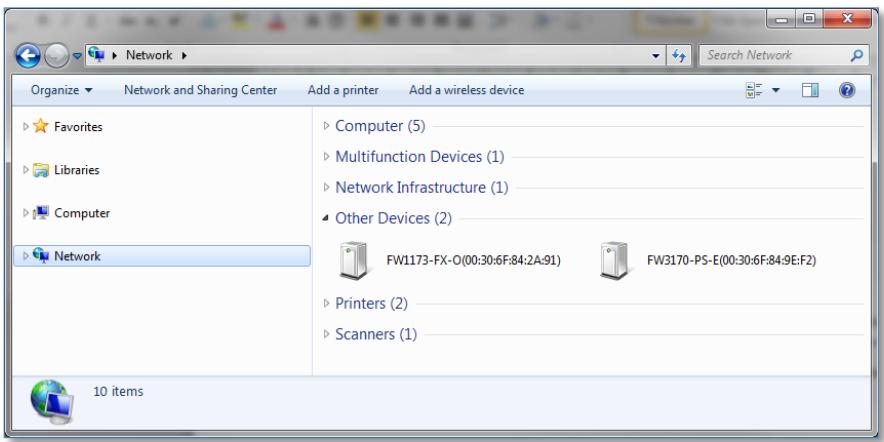Screen dimensions: 884x442
Task: Select the FW3170-PS-E device icon
Action: pos(615,260)
